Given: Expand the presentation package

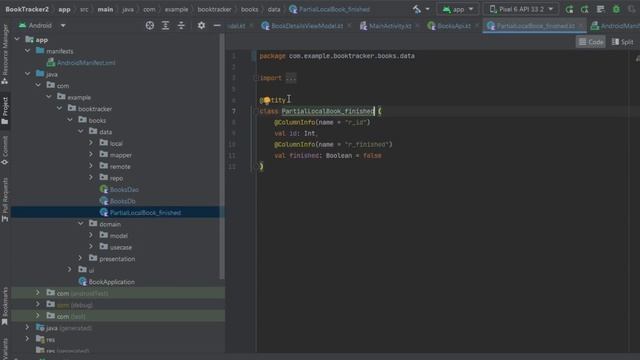Looking at the screenshot, I should click(x=81, y=258).
